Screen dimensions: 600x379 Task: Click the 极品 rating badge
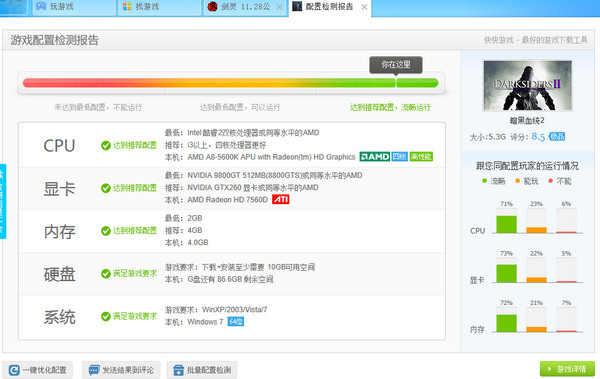click(557, 137)
